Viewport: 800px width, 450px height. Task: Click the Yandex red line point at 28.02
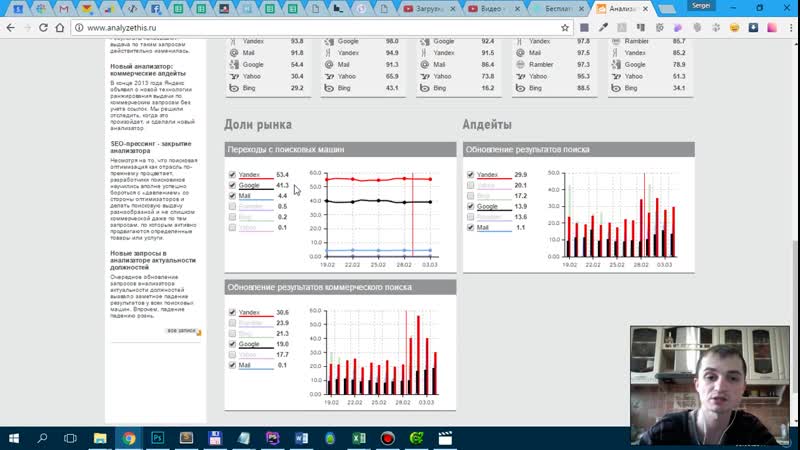tap(405, 179)
